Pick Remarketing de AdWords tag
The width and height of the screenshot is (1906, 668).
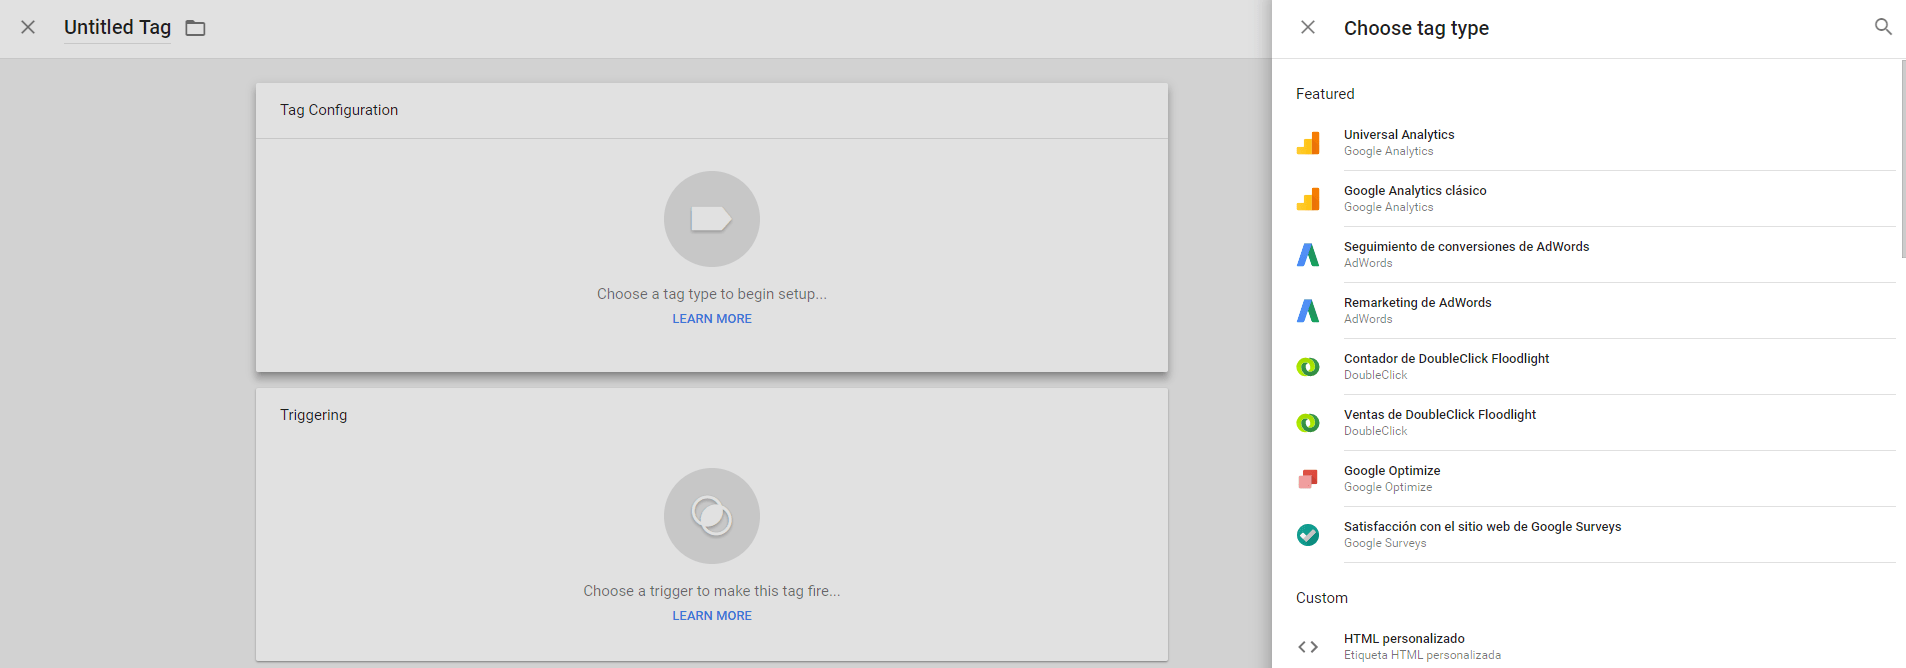(x=1596, y=311)
